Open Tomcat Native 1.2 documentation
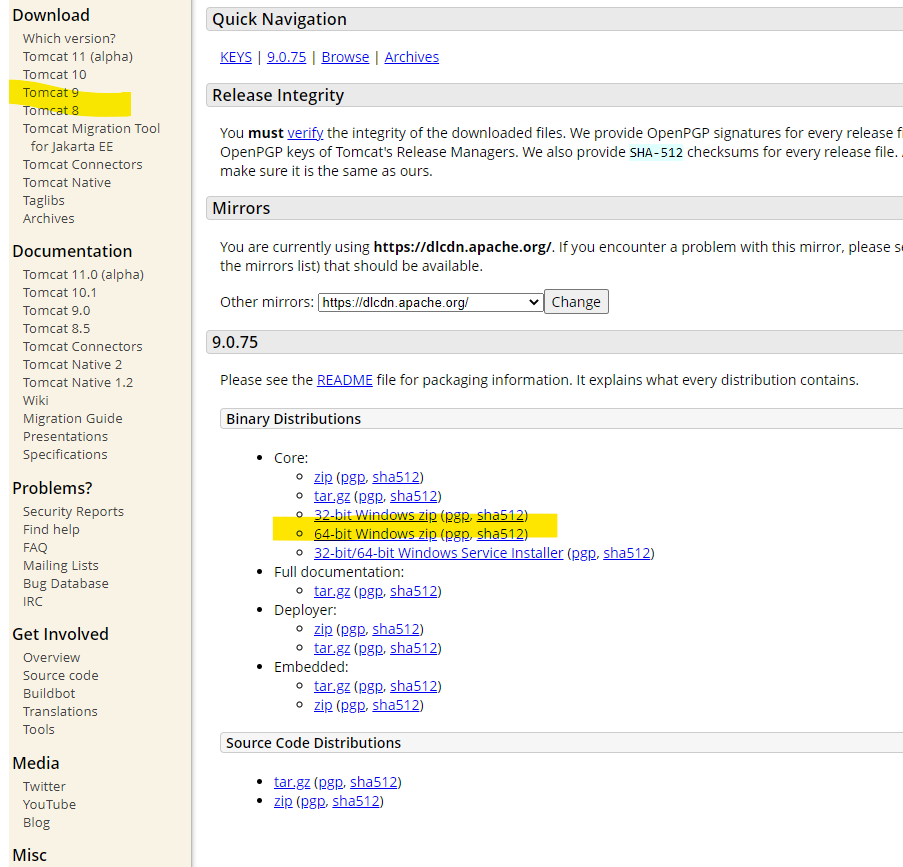 (x=78, y=382)
